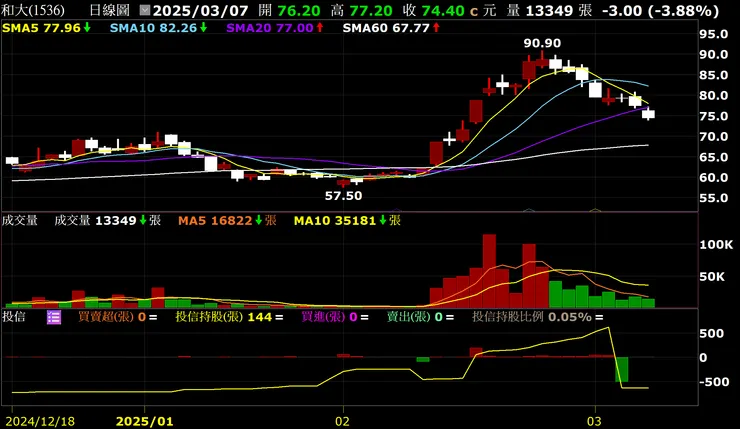Image resolution: width=740 pixels, height=429 pixels.
Task: Click the MA10 35181 volume average label
Action: 347,220
